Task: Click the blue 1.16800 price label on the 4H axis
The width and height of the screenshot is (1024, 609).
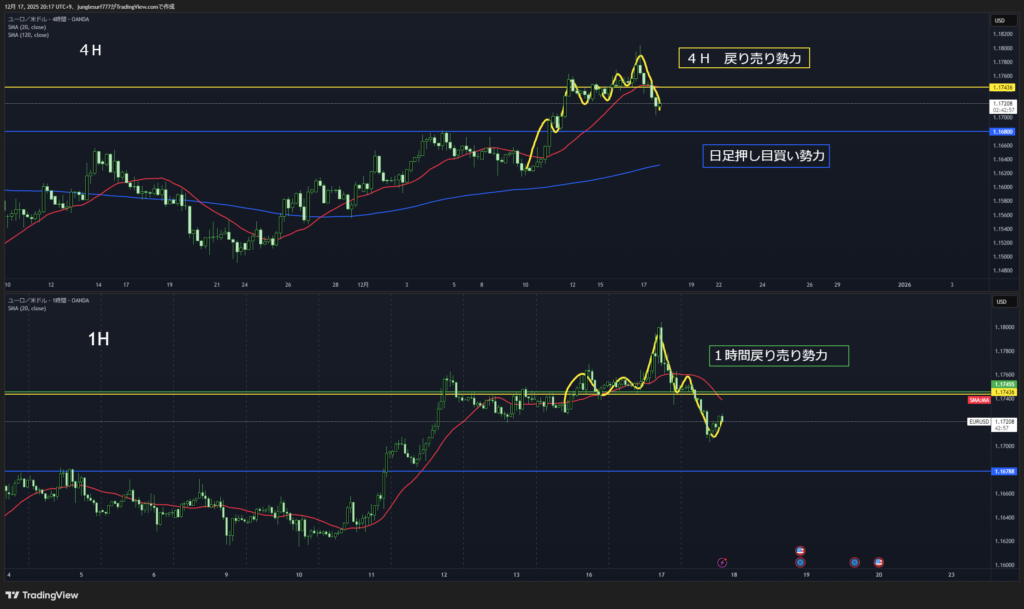Action: point(1002,131)
